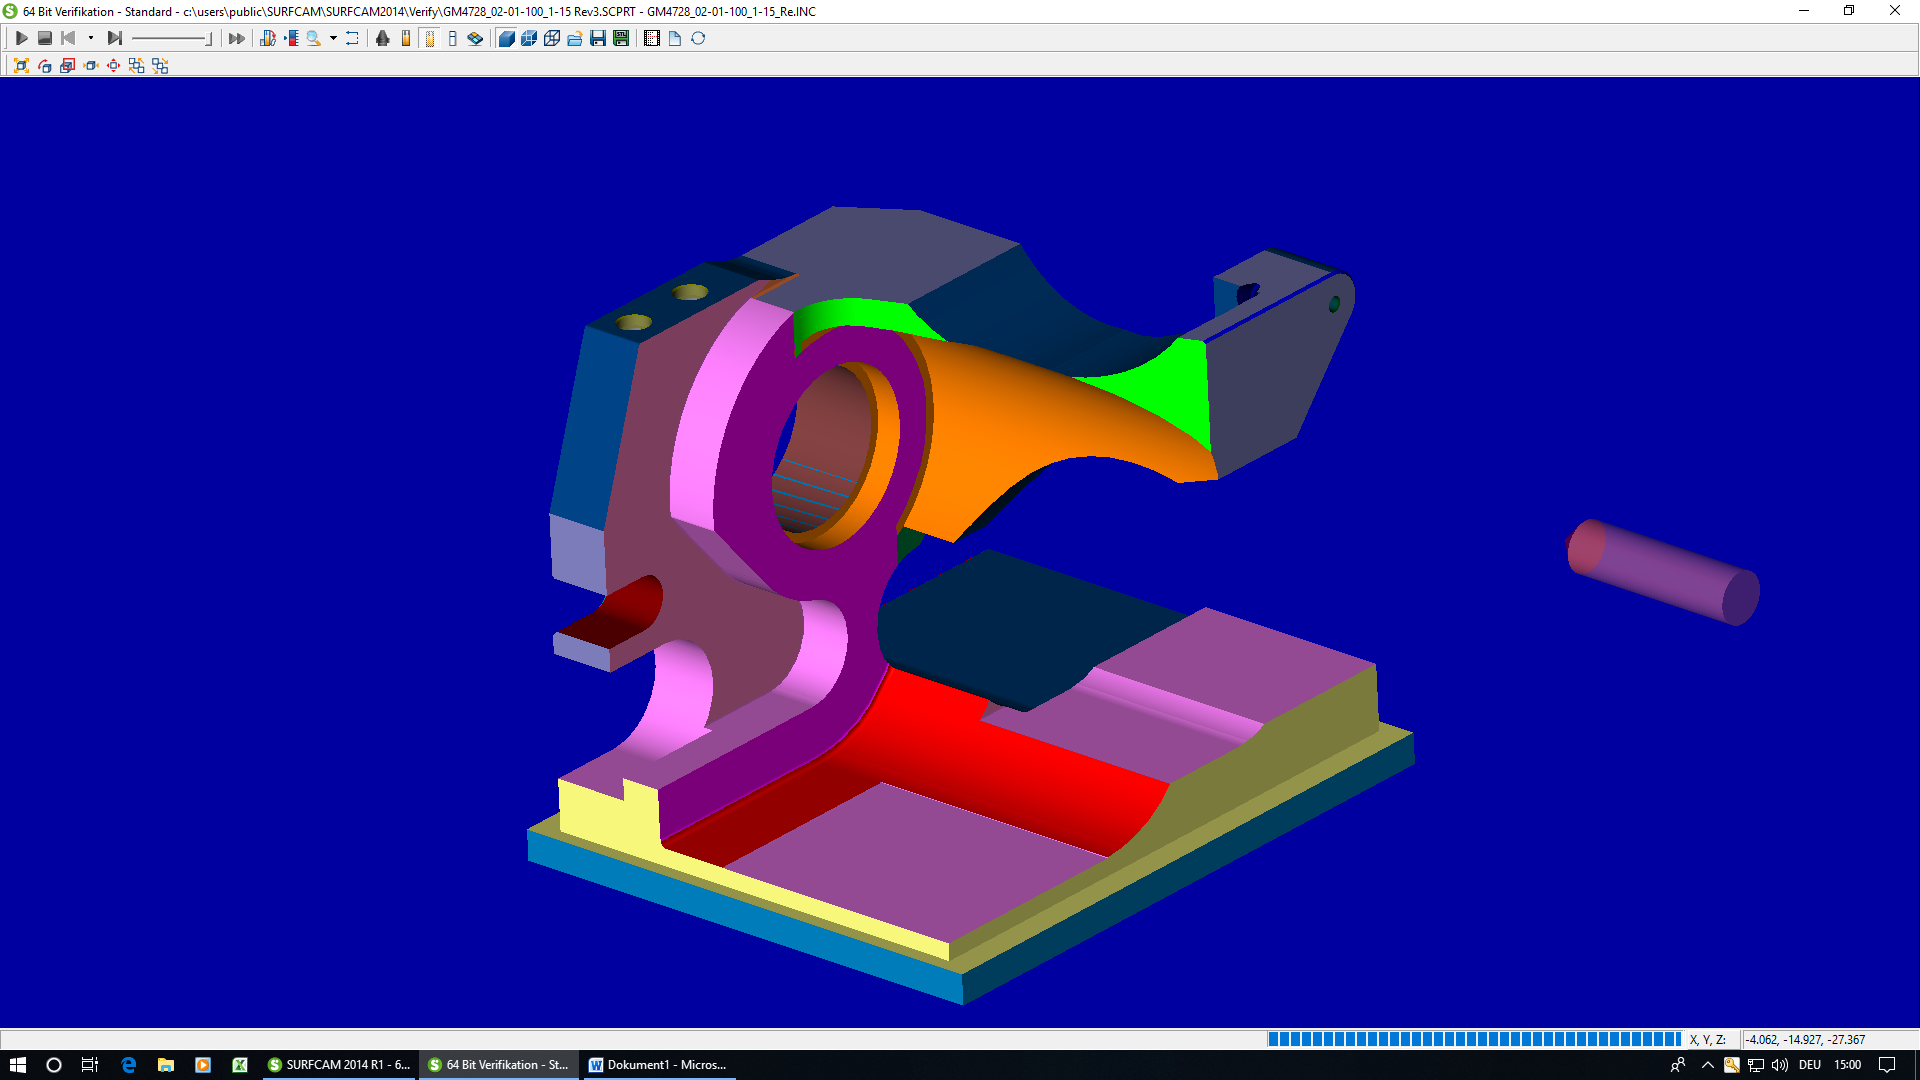The image size is (1920, 1080).
Task: Step forward to next operation
Action: (x=114, y=38)
